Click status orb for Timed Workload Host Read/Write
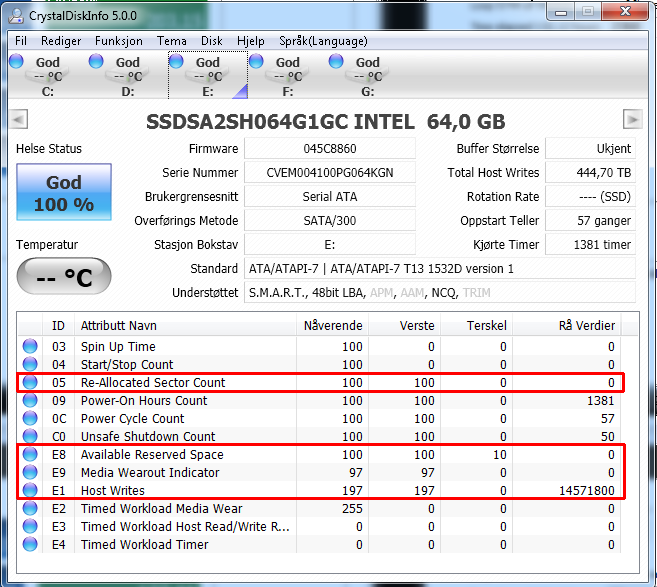657x587 pixels. (30, 526)
